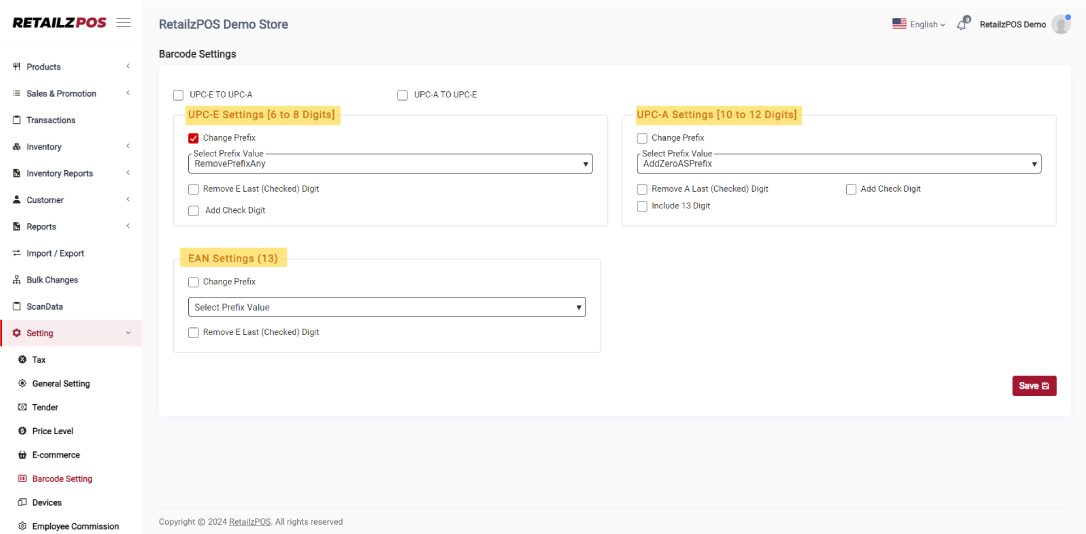Open Transactions in the sidebar
The width and height of the screenshot is (1086, 534).
pyautogui.click(x=51, y=120)
